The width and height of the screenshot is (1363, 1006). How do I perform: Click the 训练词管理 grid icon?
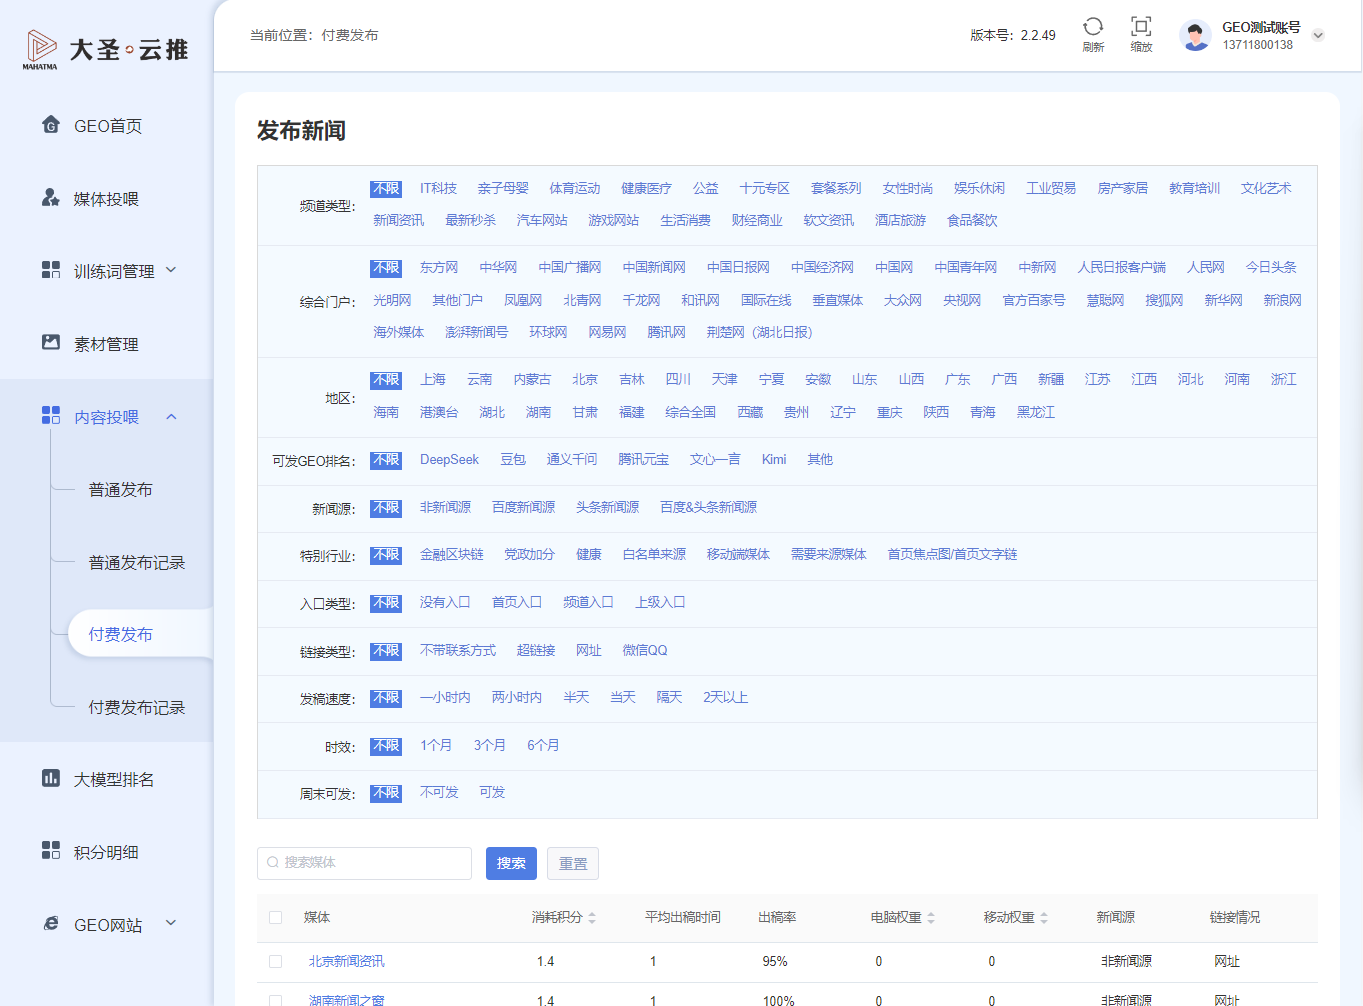click(51, 270)
